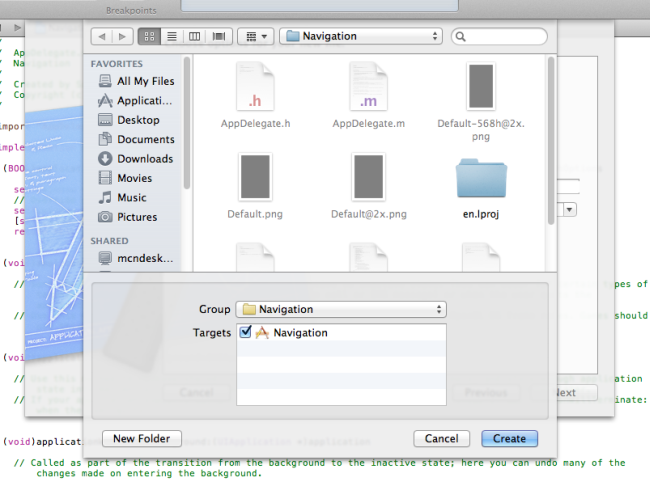Screen dimensions: 650x486
Task: Open the en.lproj folder
Action: [481, 178]
